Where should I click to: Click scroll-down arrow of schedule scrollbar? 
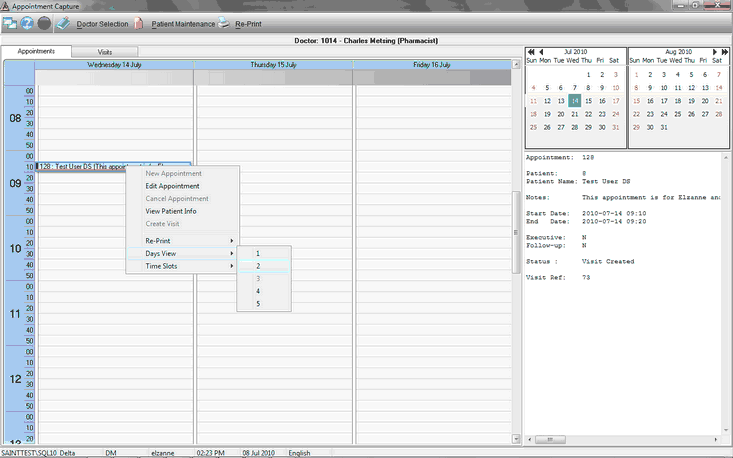coord(516,439)
